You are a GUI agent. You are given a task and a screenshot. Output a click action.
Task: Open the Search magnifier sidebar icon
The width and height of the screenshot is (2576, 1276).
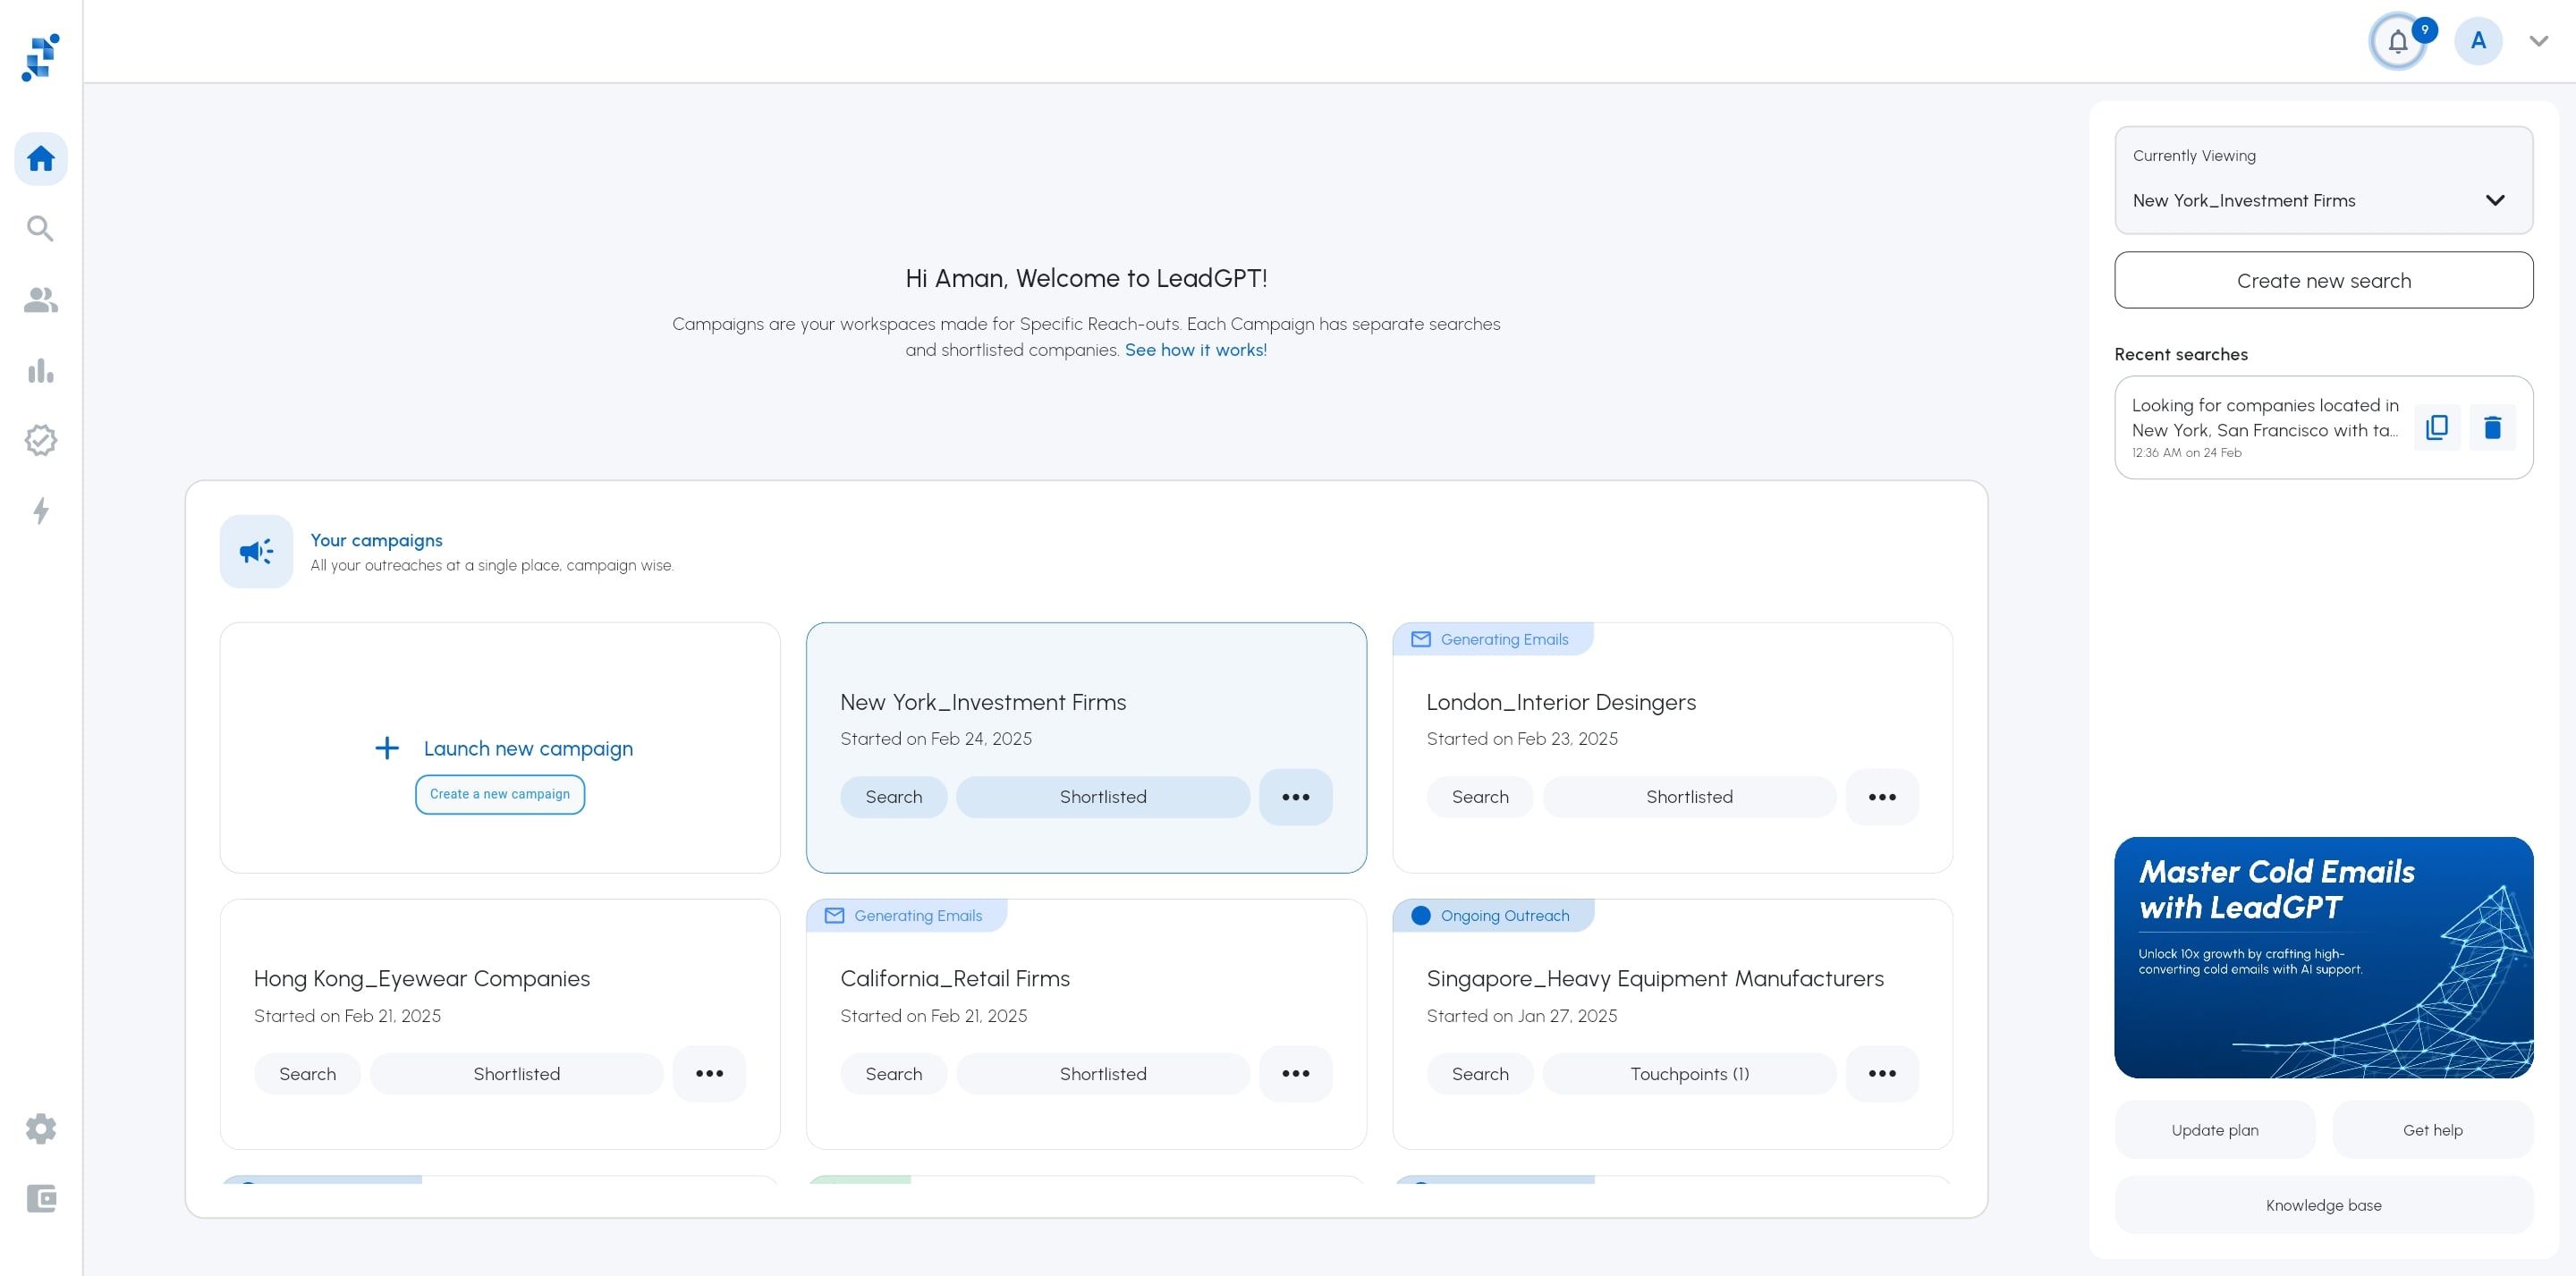click(x=40, y=229)
